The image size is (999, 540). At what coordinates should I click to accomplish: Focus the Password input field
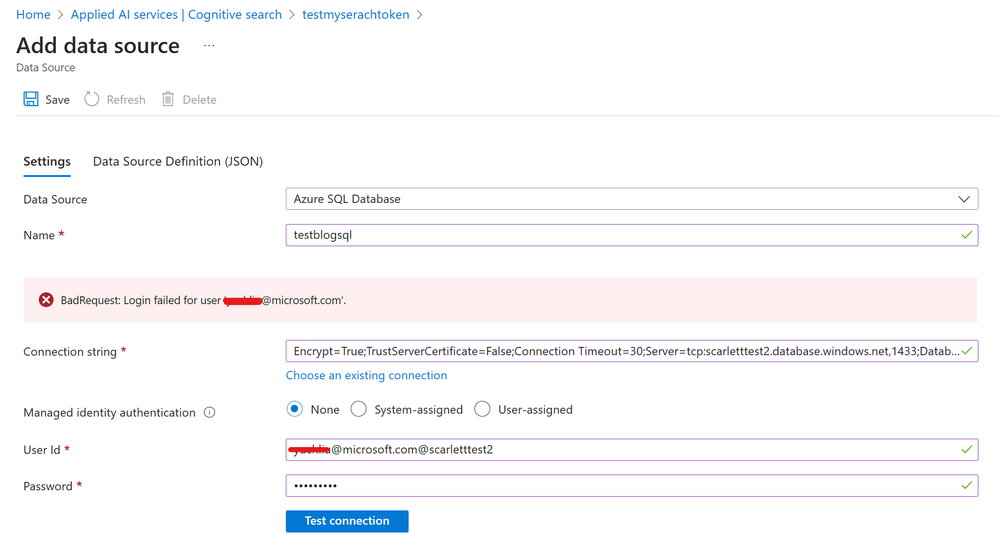pos(631,486)
